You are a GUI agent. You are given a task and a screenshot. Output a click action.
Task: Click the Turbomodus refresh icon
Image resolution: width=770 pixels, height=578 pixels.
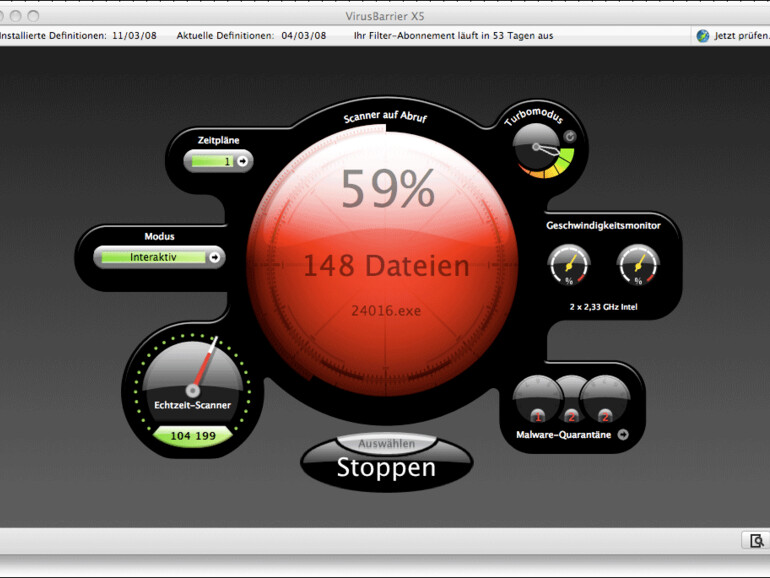570,137
